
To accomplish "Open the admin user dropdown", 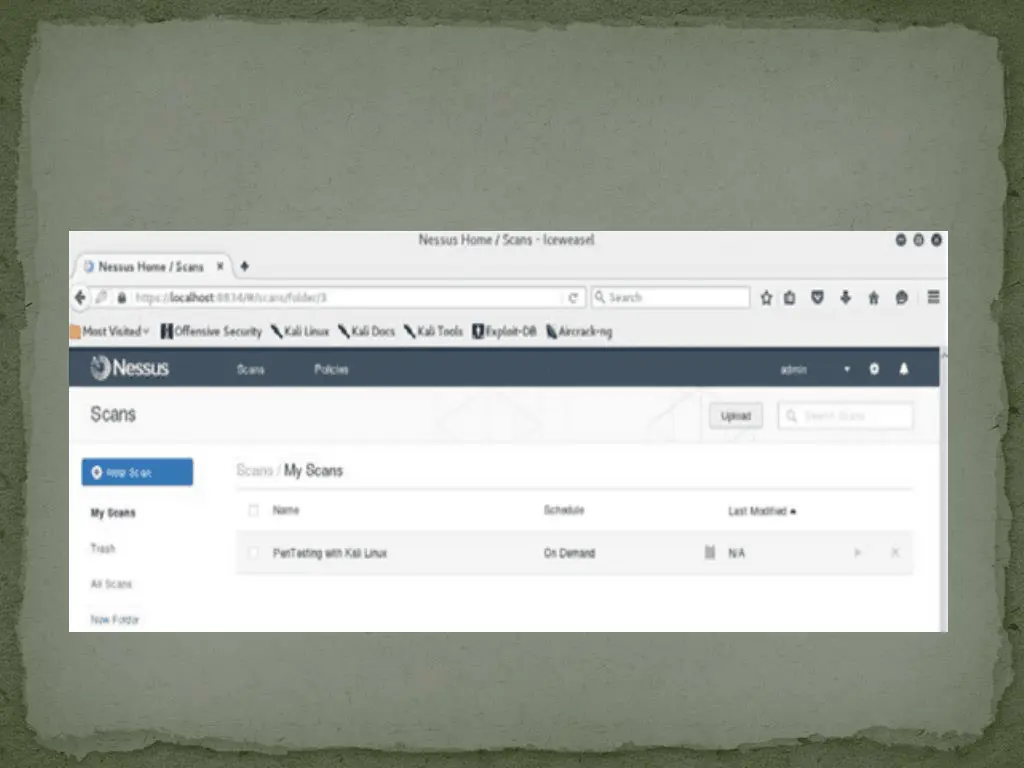I will 816,370.
